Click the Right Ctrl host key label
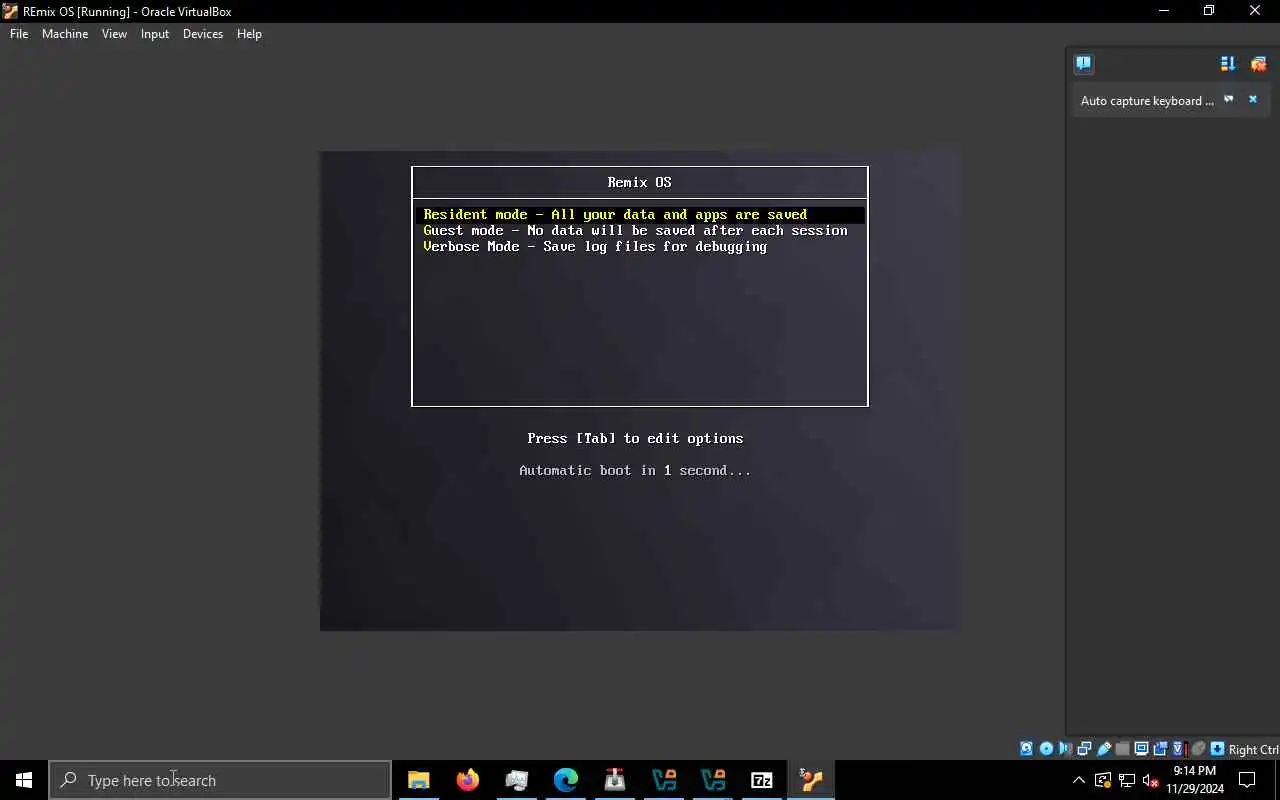The height and width of the screenshot is (800, 1280). (1254, 750)
